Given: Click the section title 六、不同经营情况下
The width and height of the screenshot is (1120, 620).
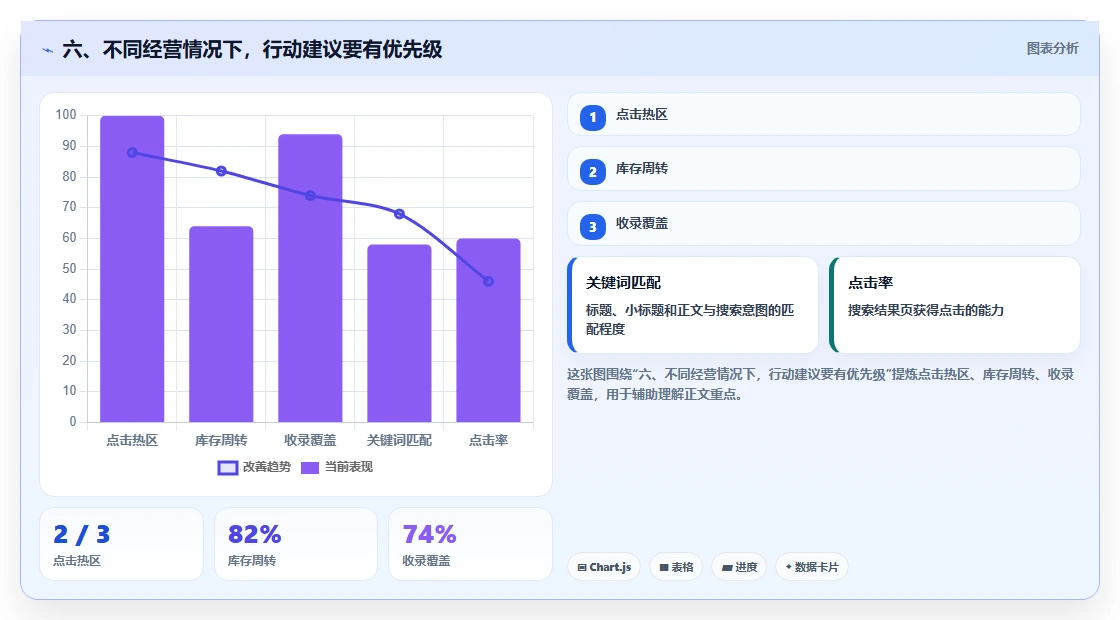Looking at the screenshot, I should tap(252, 50).
